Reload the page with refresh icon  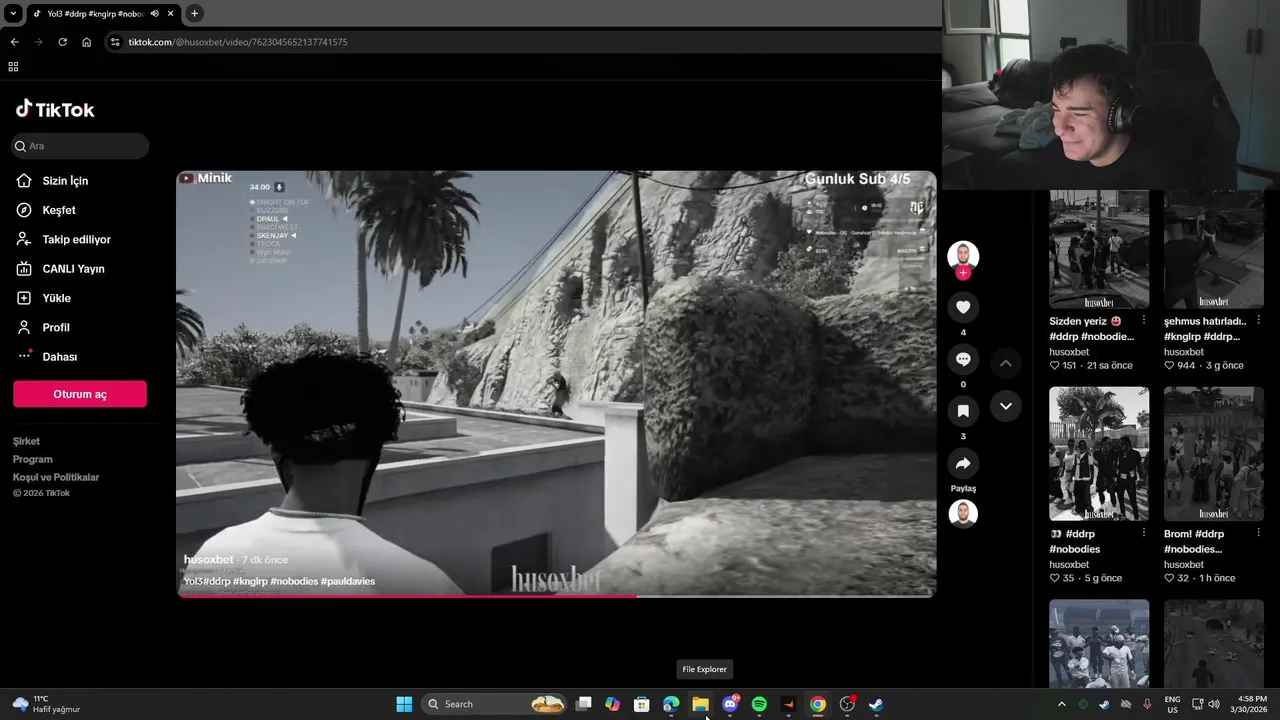[62, 42]
